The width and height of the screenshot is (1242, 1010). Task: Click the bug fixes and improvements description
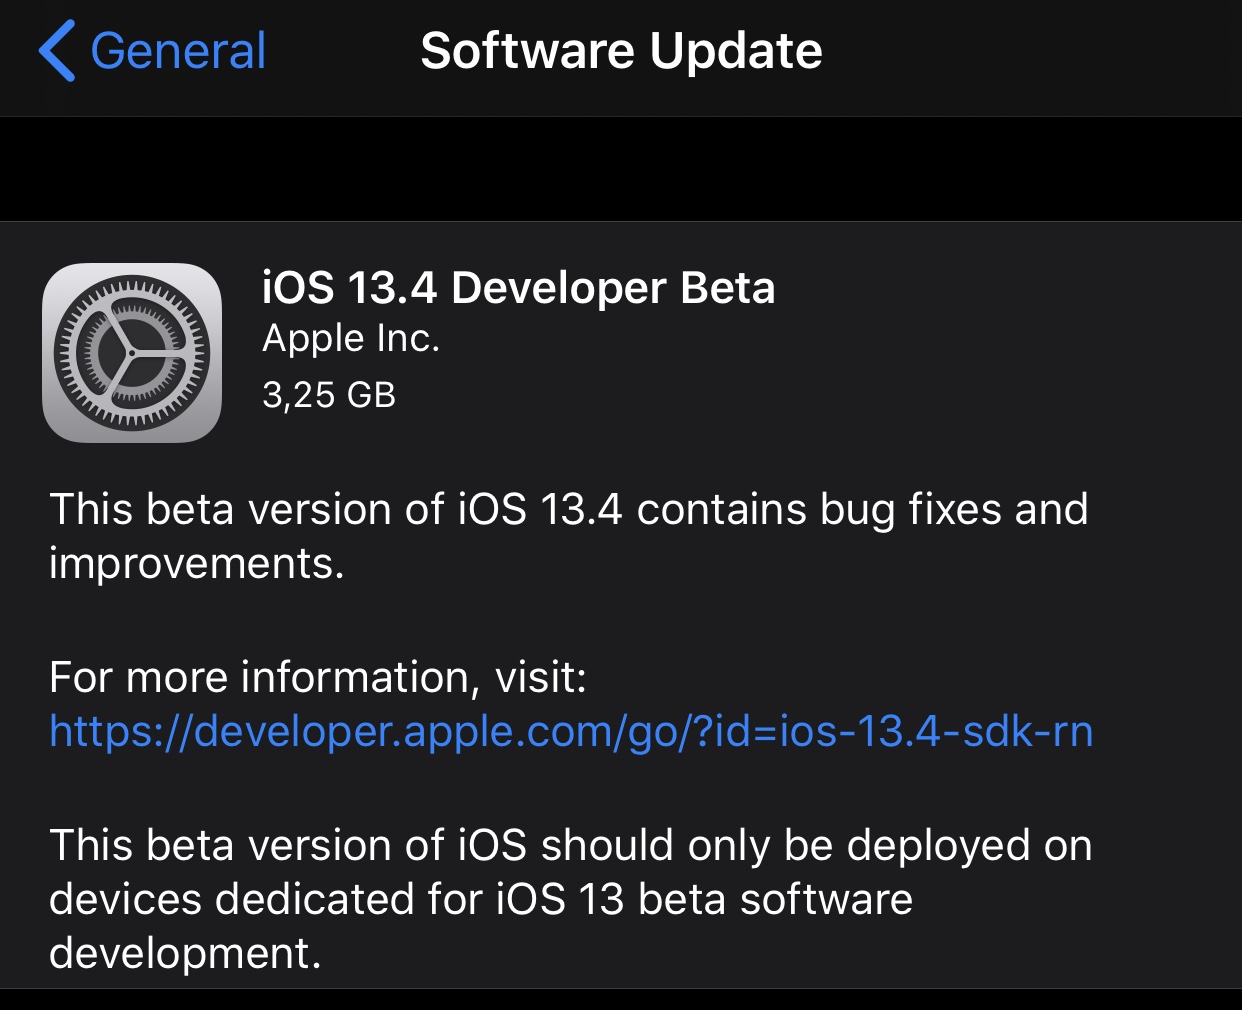569,536
